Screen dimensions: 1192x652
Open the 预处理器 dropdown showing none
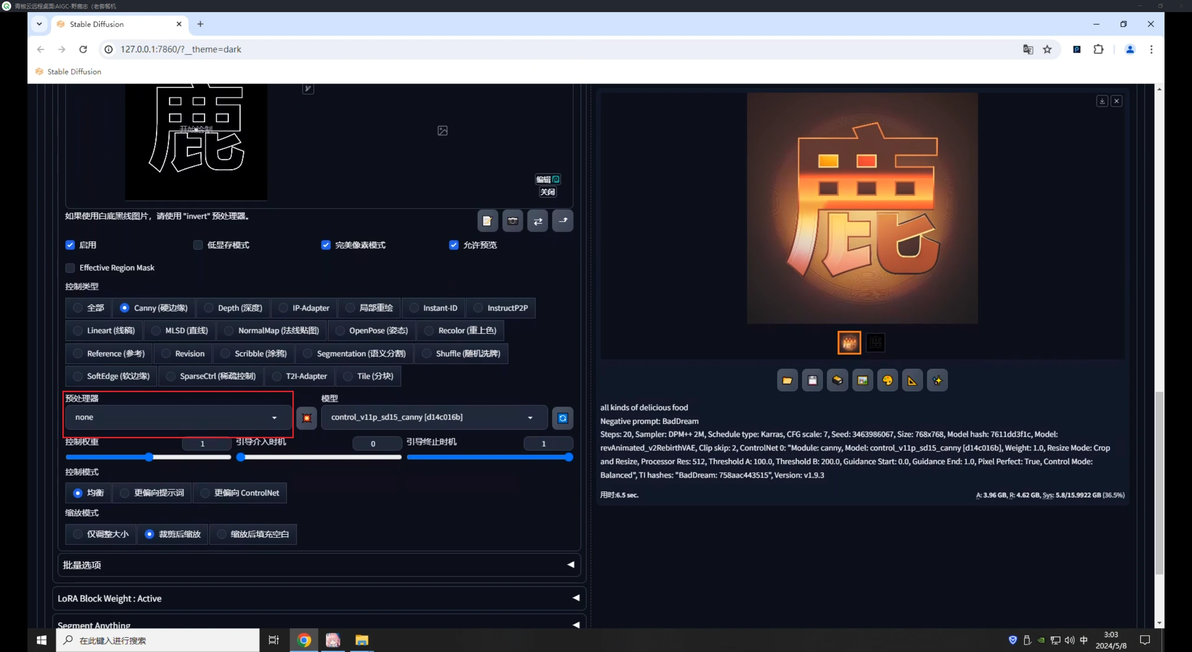pos(177,417)
